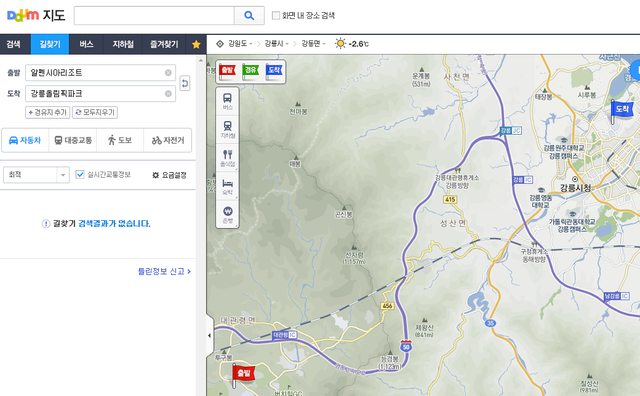Click the 선자령 mountain label
Screen dimensions: 640x396
click(x=354, y=258)
